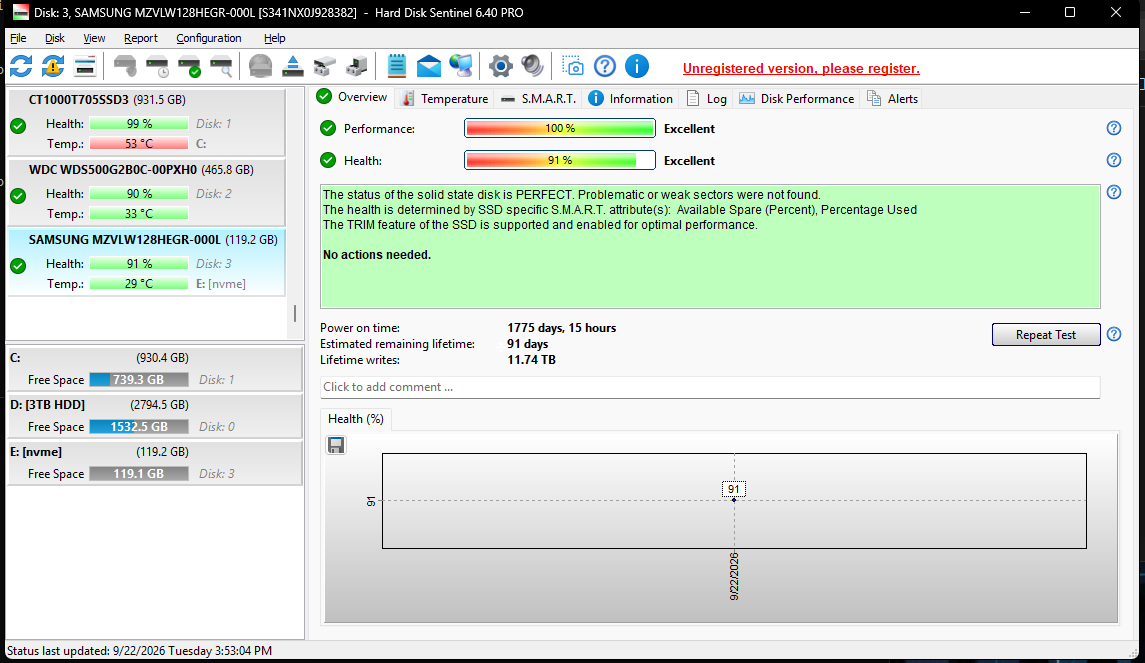Switch to the Alerts tab
The width and height of the screenshot is (1145, 663).
tap(892, 99)
